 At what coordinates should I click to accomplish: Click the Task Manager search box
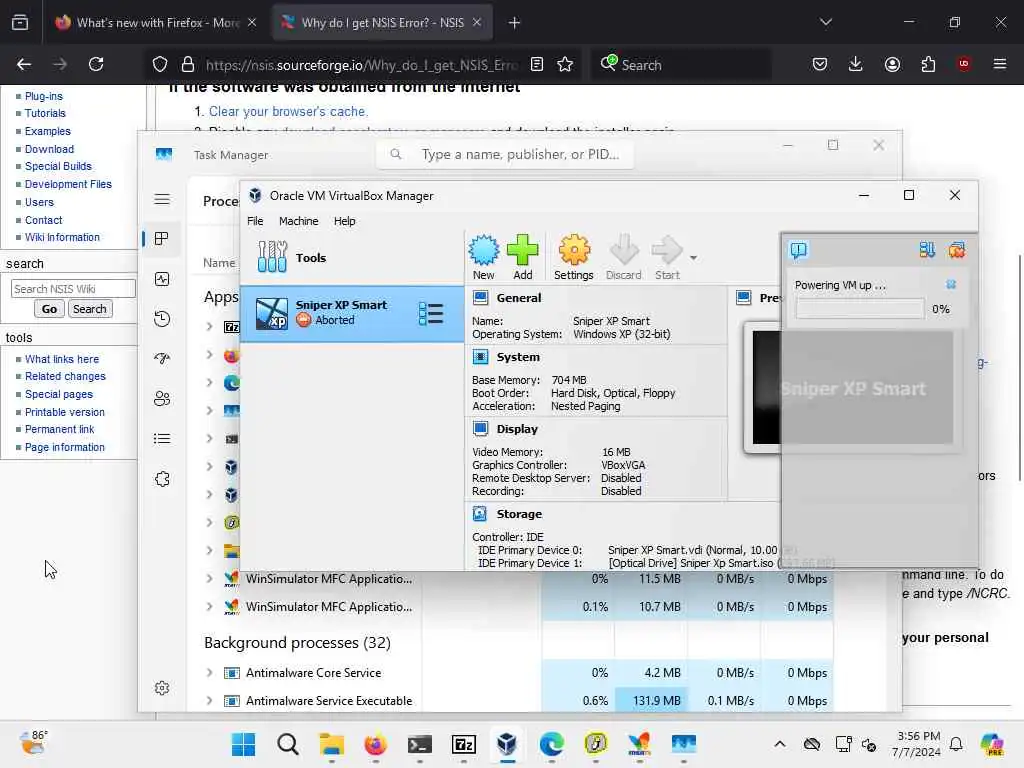505,154
